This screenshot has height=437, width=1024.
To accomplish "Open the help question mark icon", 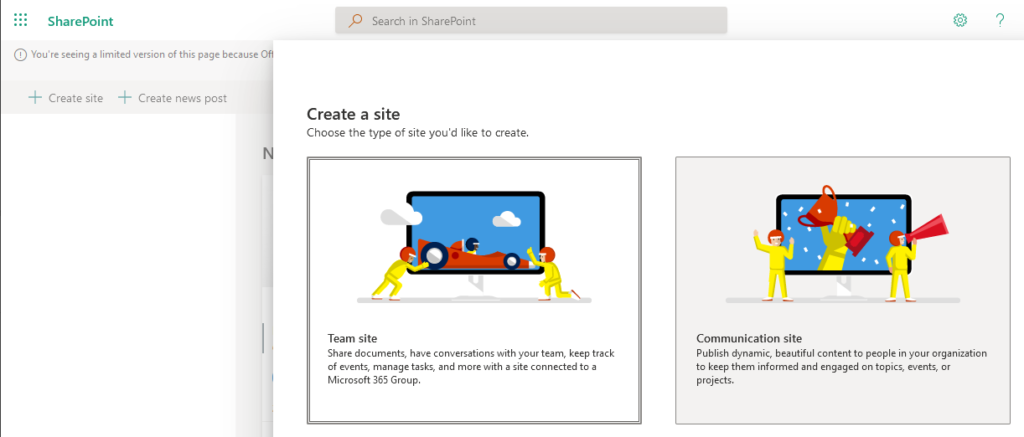I will [1000, 20].
